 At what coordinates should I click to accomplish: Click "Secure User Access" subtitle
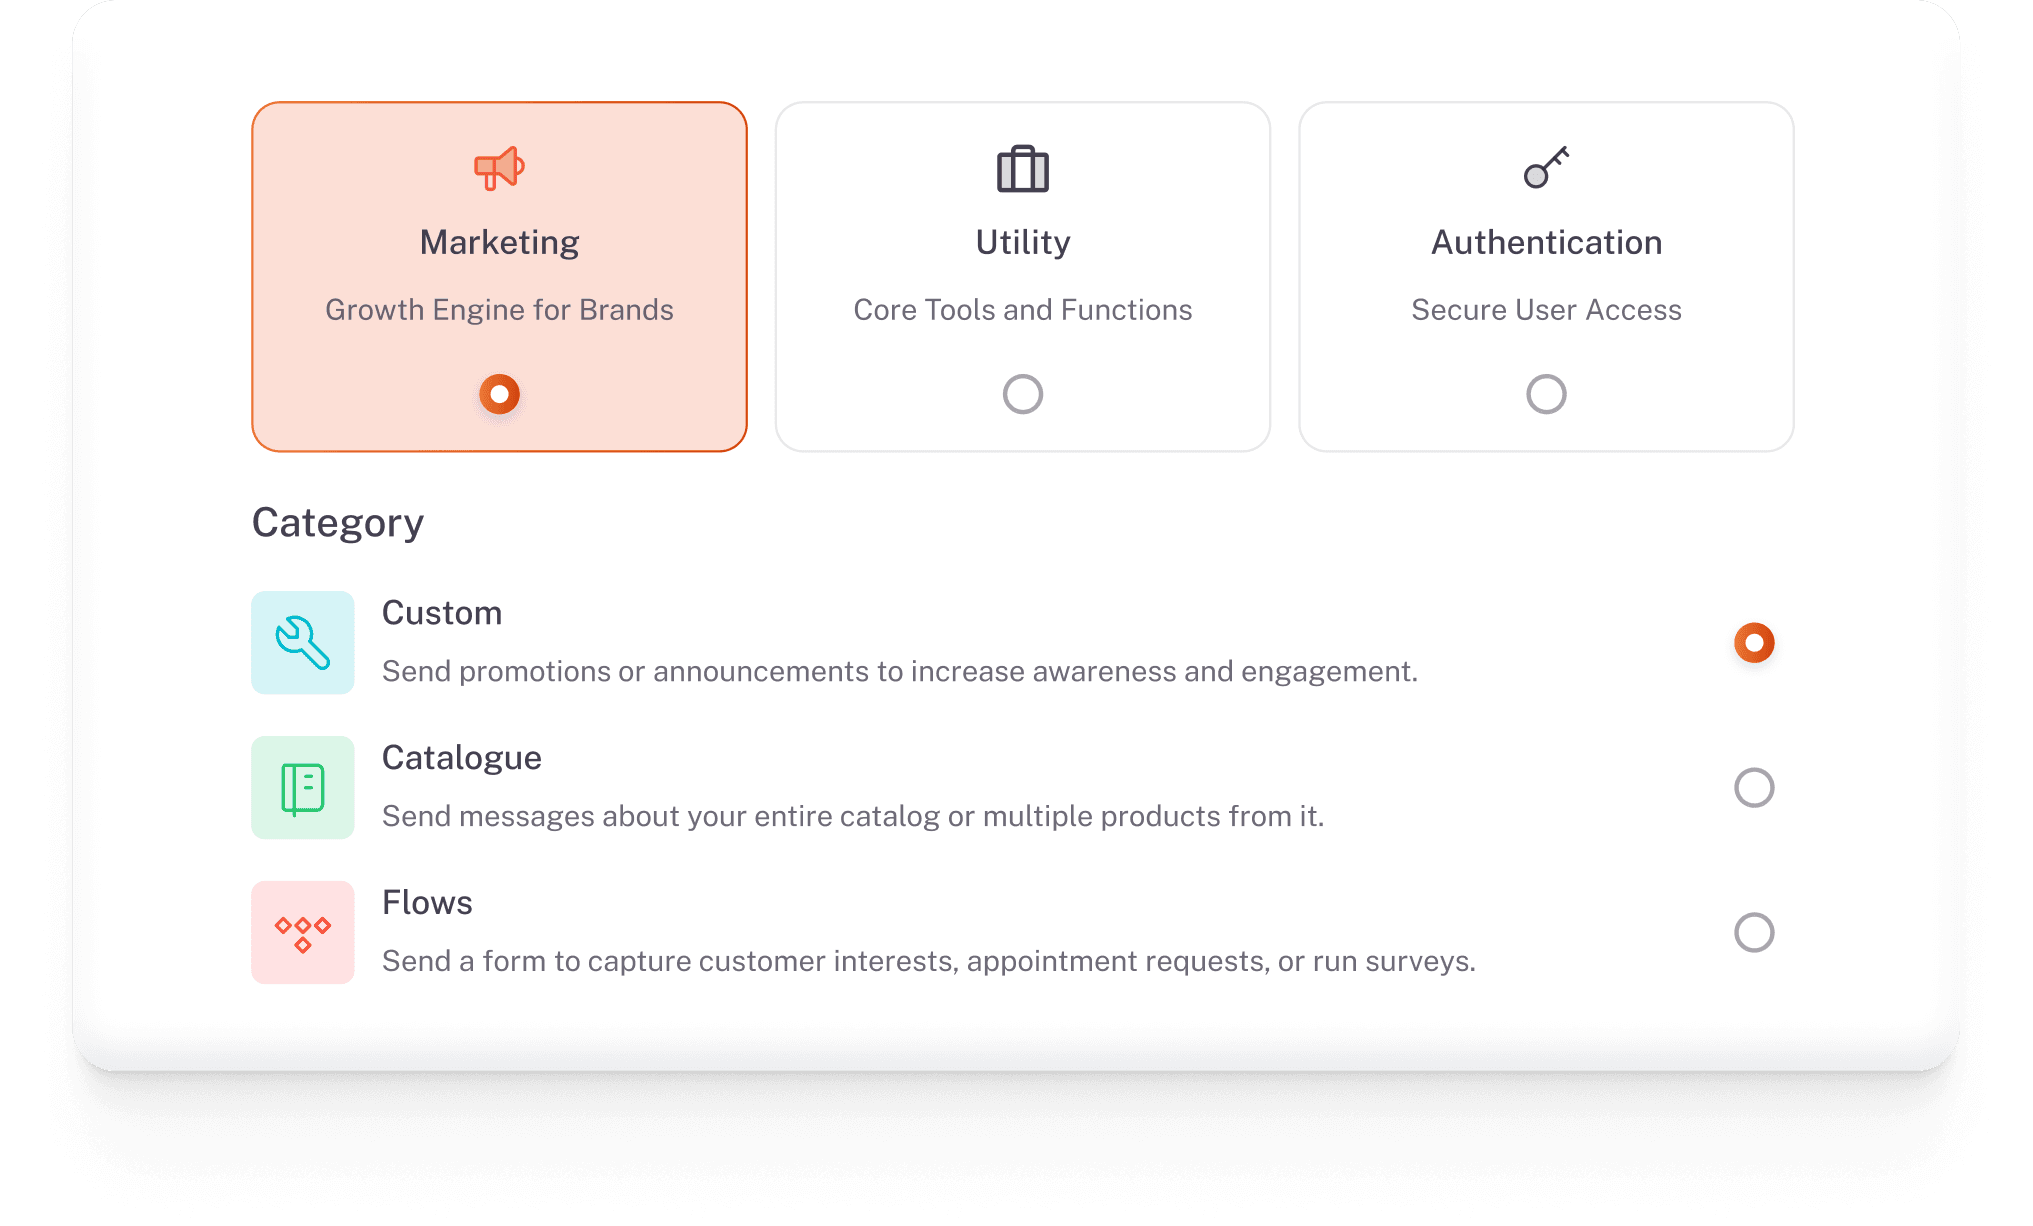coord(1546,310)
